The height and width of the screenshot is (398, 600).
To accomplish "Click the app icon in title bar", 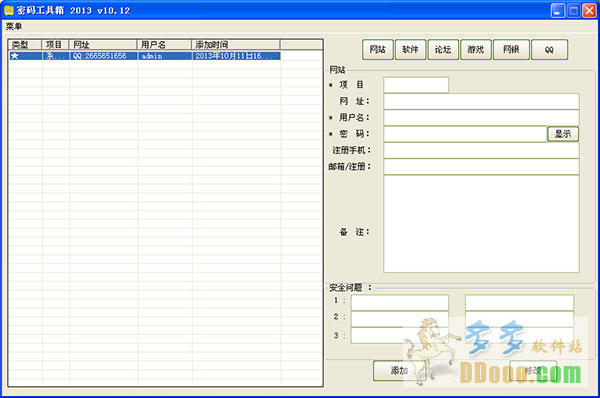I will 8,10.
